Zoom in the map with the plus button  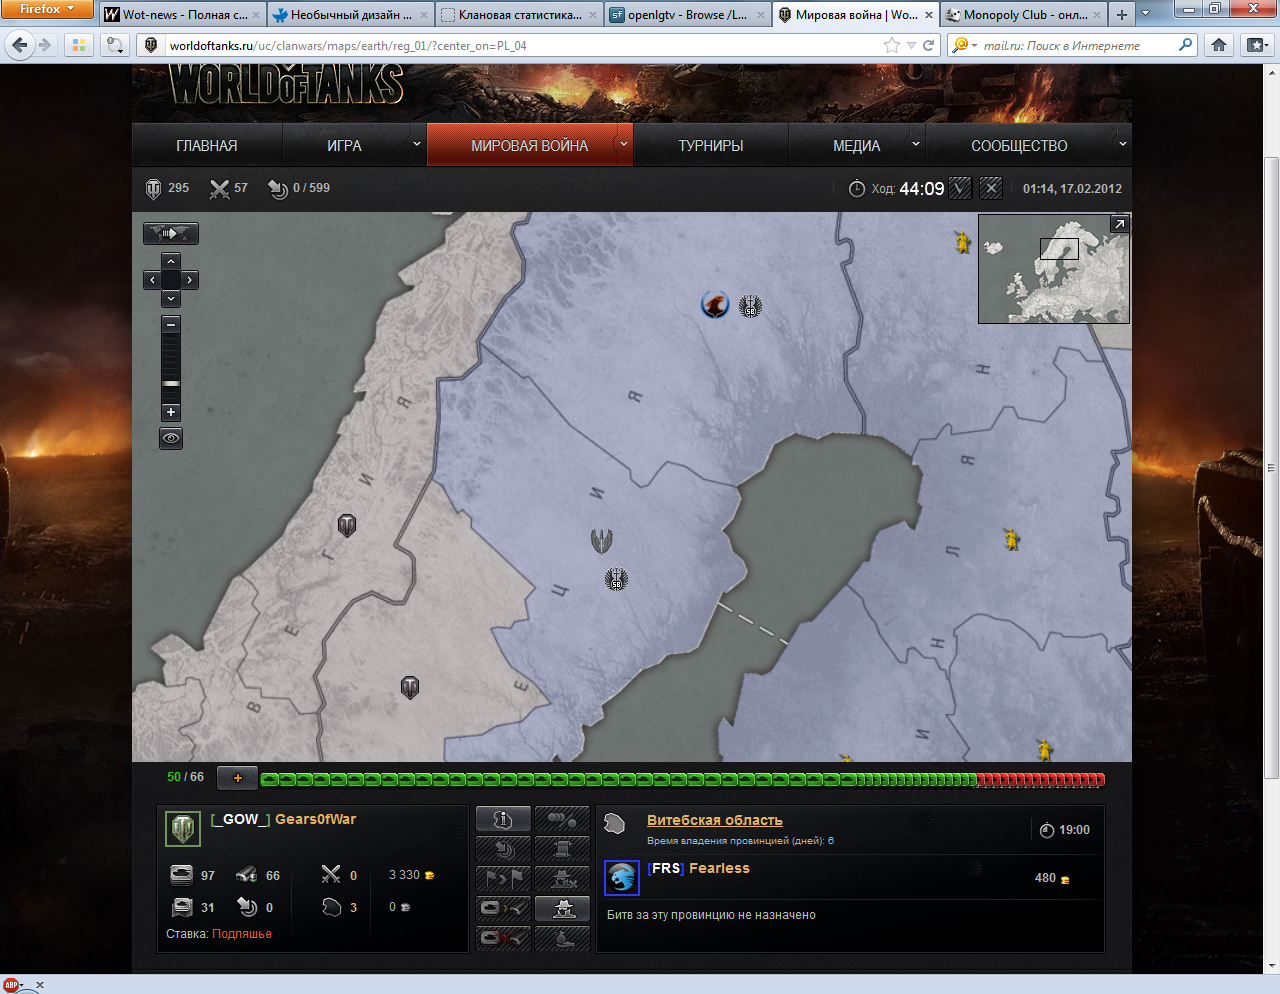point(171,412)
